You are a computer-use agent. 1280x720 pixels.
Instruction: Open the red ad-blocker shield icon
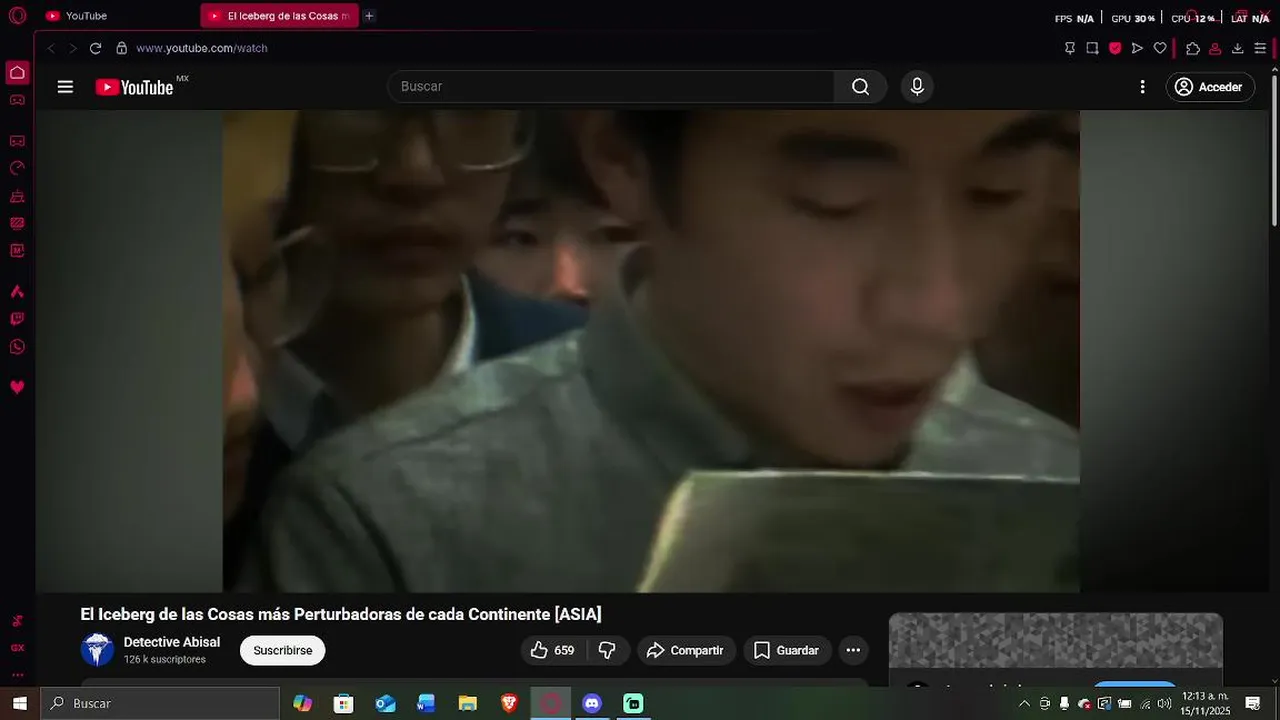click(x=1115, y=48)
